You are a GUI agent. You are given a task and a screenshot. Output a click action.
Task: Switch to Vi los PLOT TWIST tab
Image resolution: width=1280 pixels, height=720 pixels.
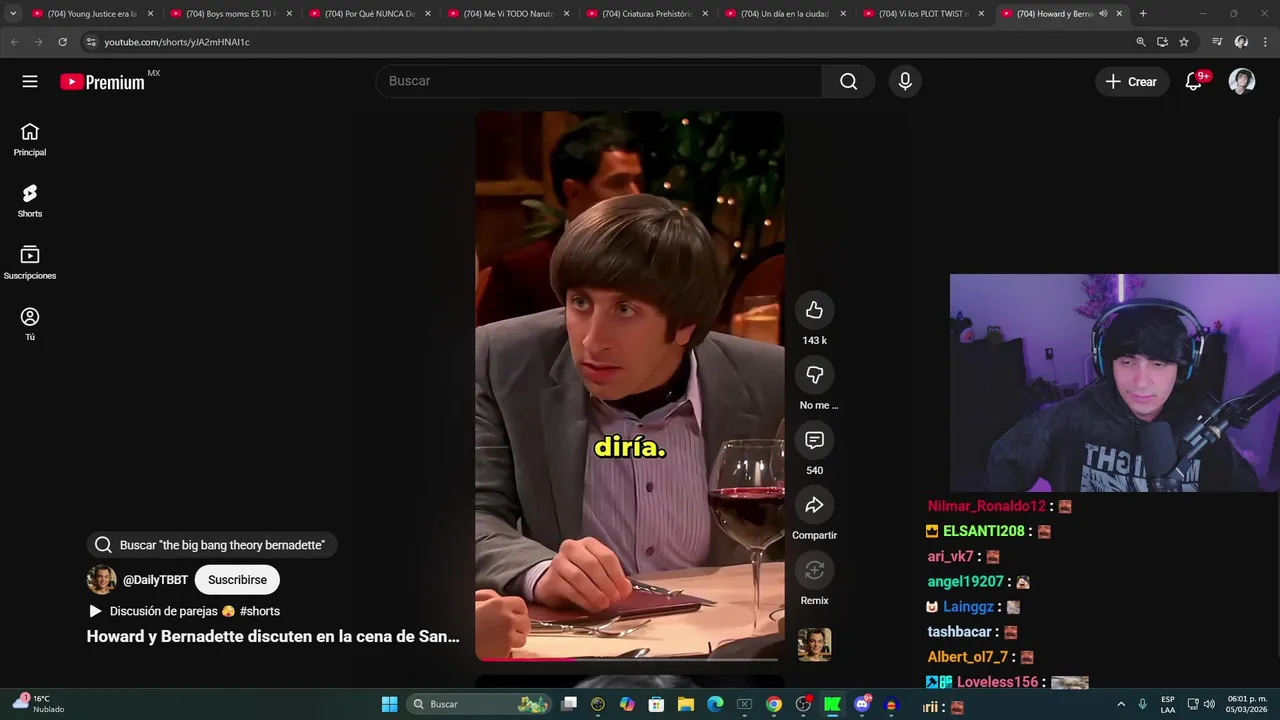click(x=926, y=14)
